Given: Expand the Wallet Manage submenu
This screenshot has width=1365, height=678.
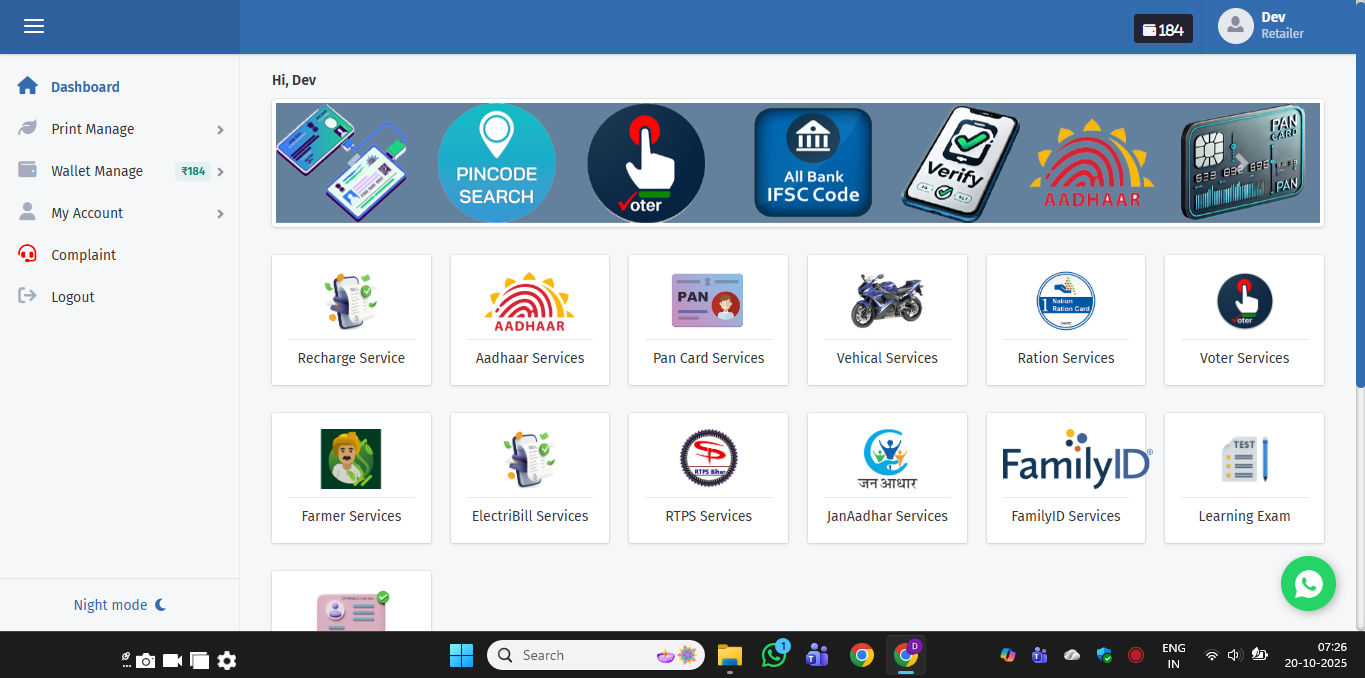Looking at the screenshot, I should [120, 171].
